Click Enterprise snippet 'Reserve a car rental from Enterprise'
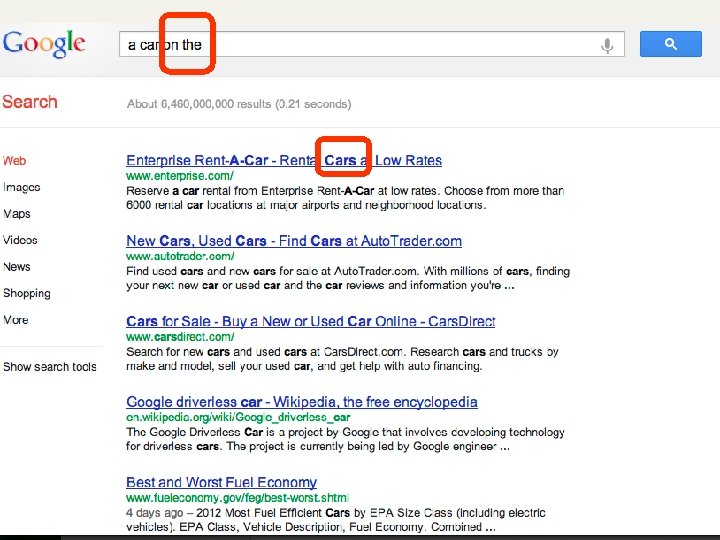The height and width of the screenshot is (540, 720). pos(345,197)
